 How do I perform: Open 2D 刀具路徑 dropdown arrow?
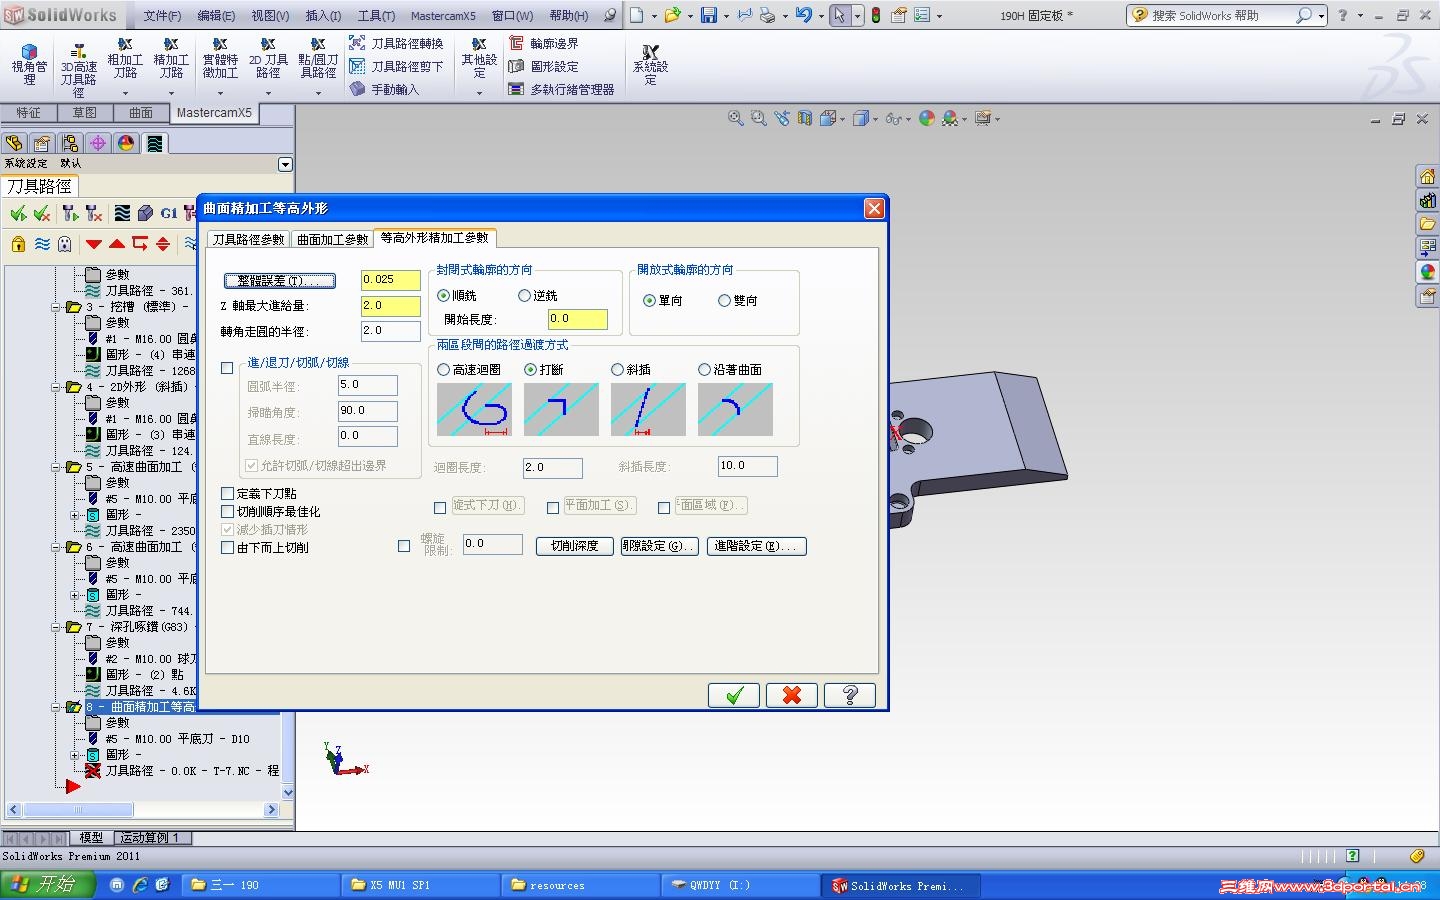click(268, 94)
